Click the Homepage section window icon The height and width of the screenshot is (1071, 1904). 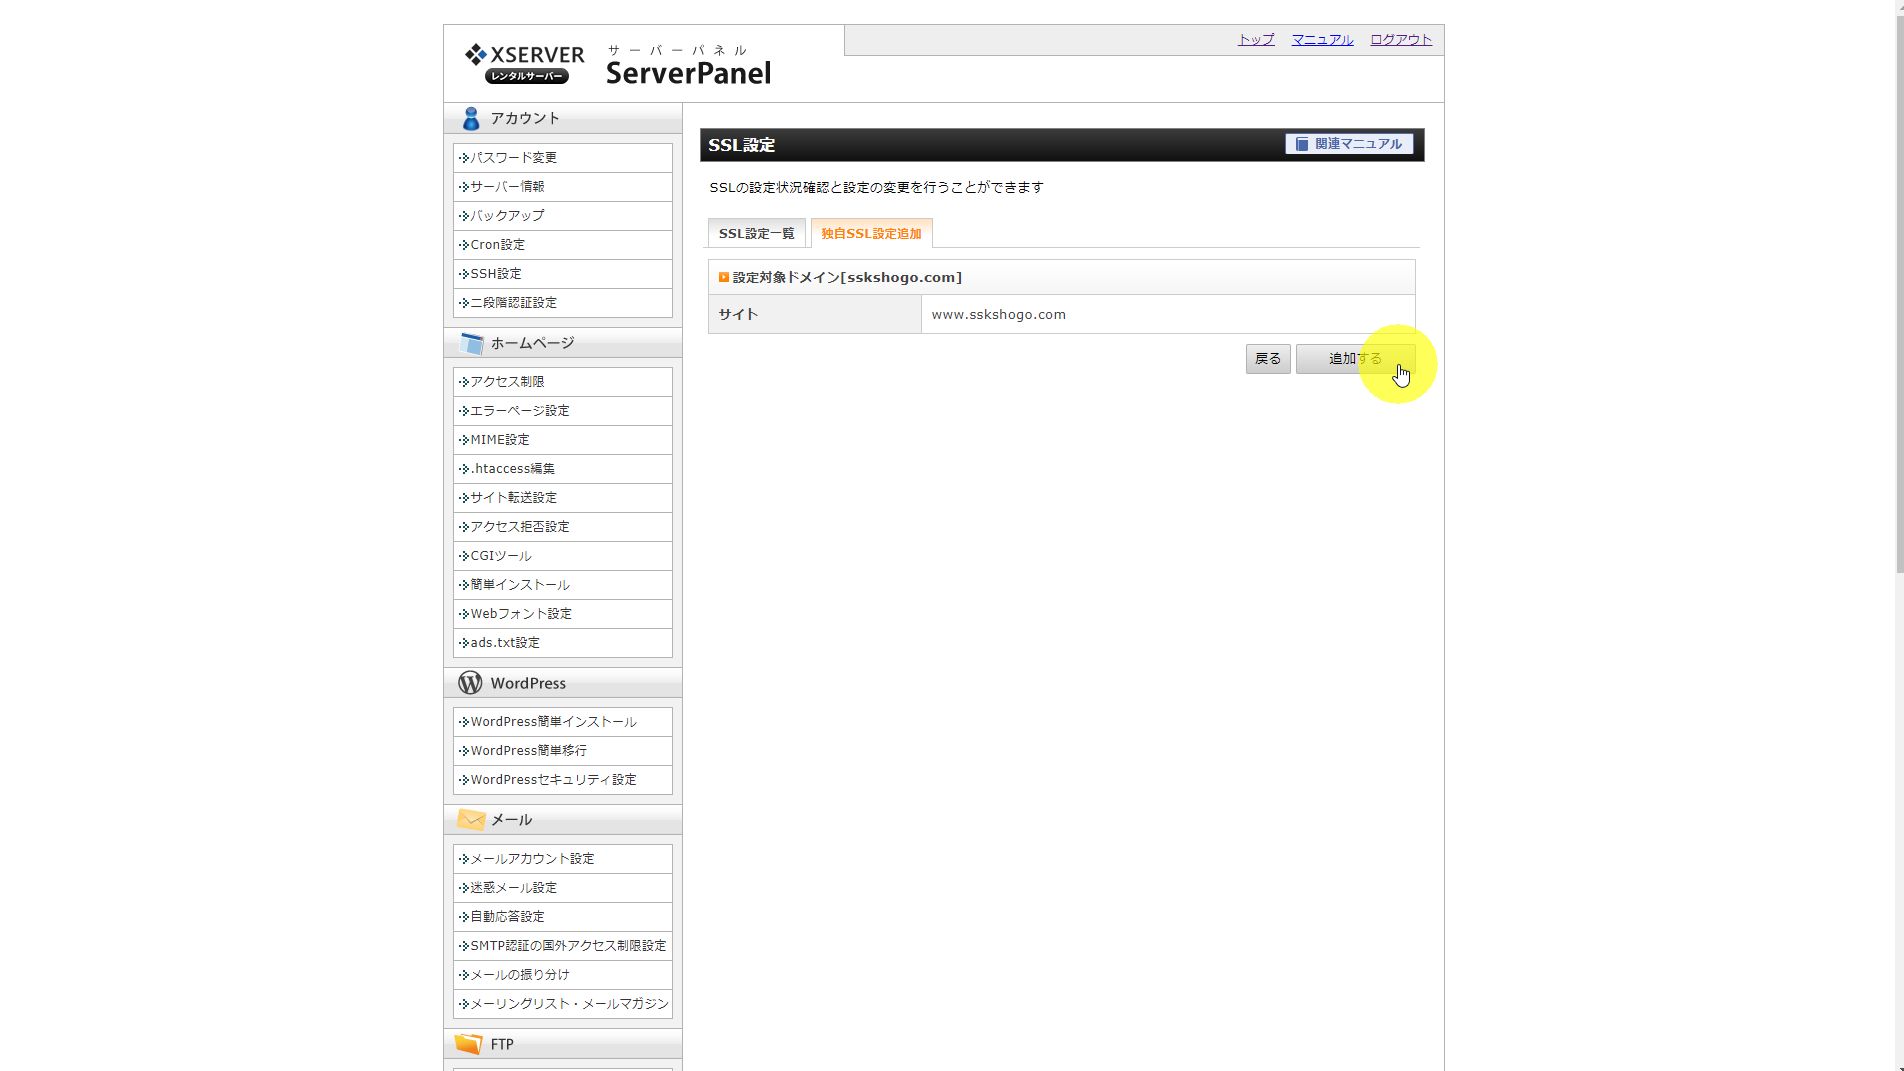point(471,344)
